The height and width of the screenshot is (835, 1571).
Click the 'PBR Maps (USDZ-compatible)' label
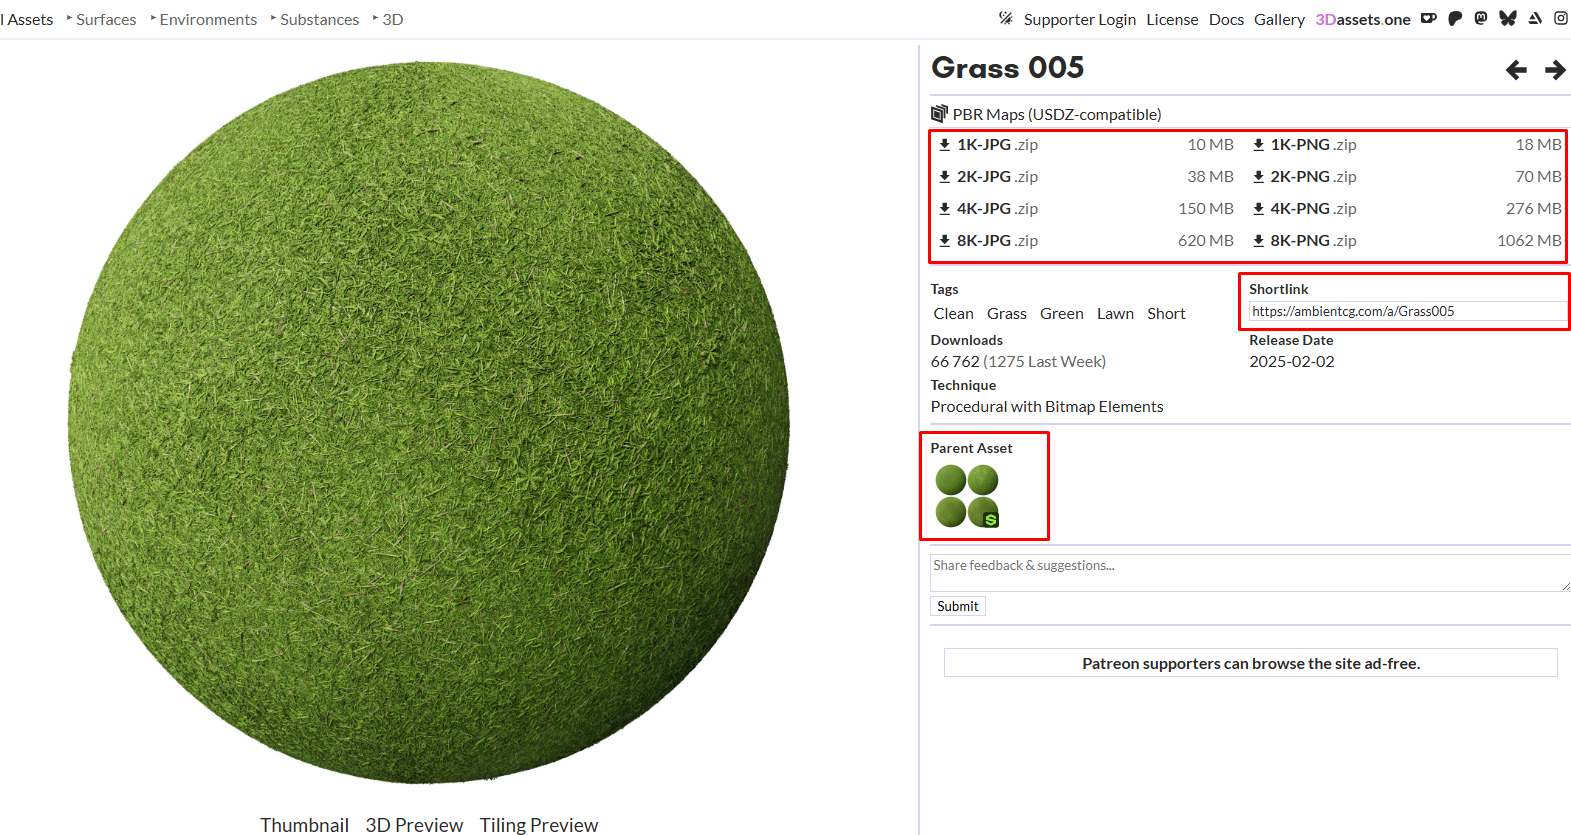click(1057, 114)
